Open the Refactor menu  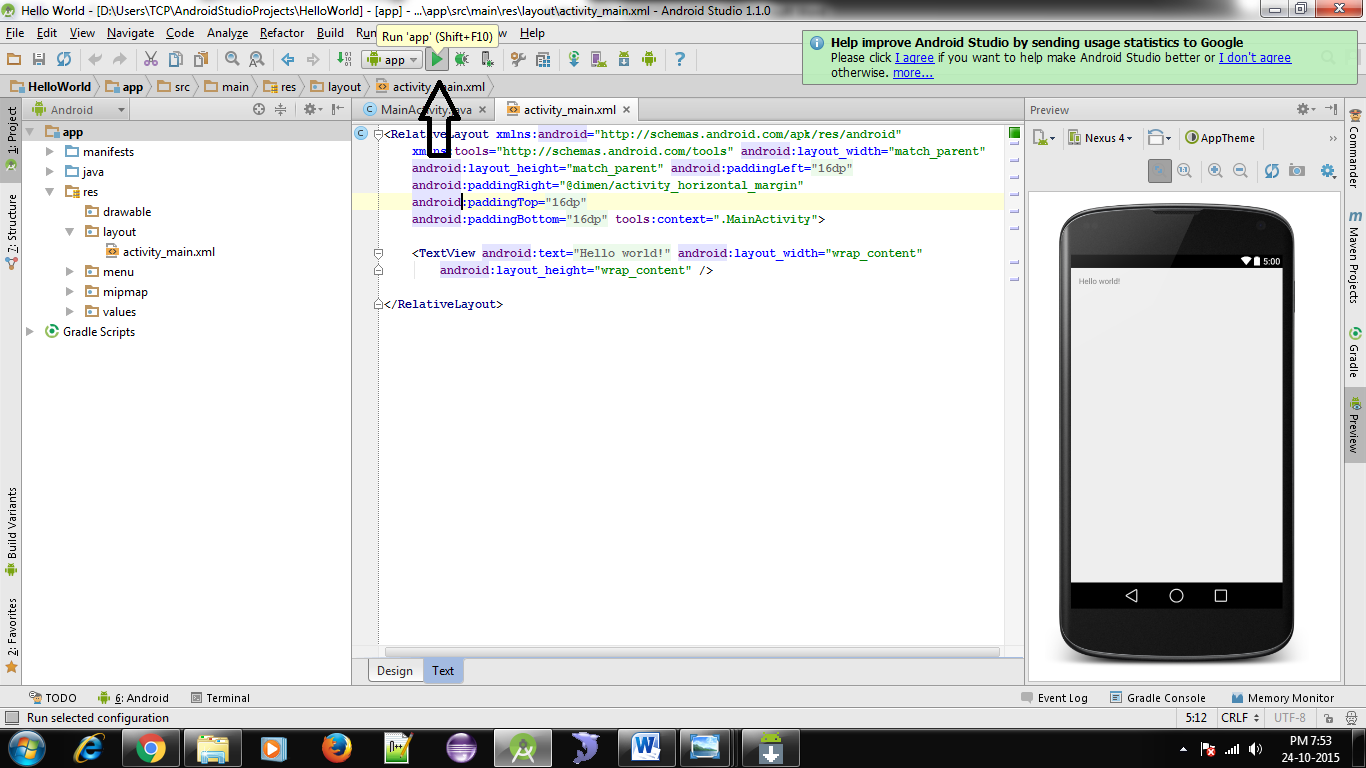coord(282,33)
